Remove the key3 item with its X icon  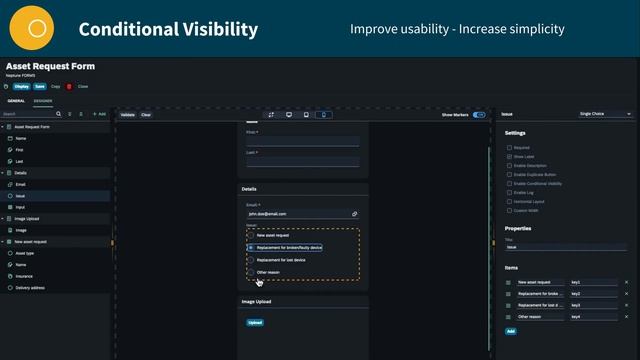626,305
